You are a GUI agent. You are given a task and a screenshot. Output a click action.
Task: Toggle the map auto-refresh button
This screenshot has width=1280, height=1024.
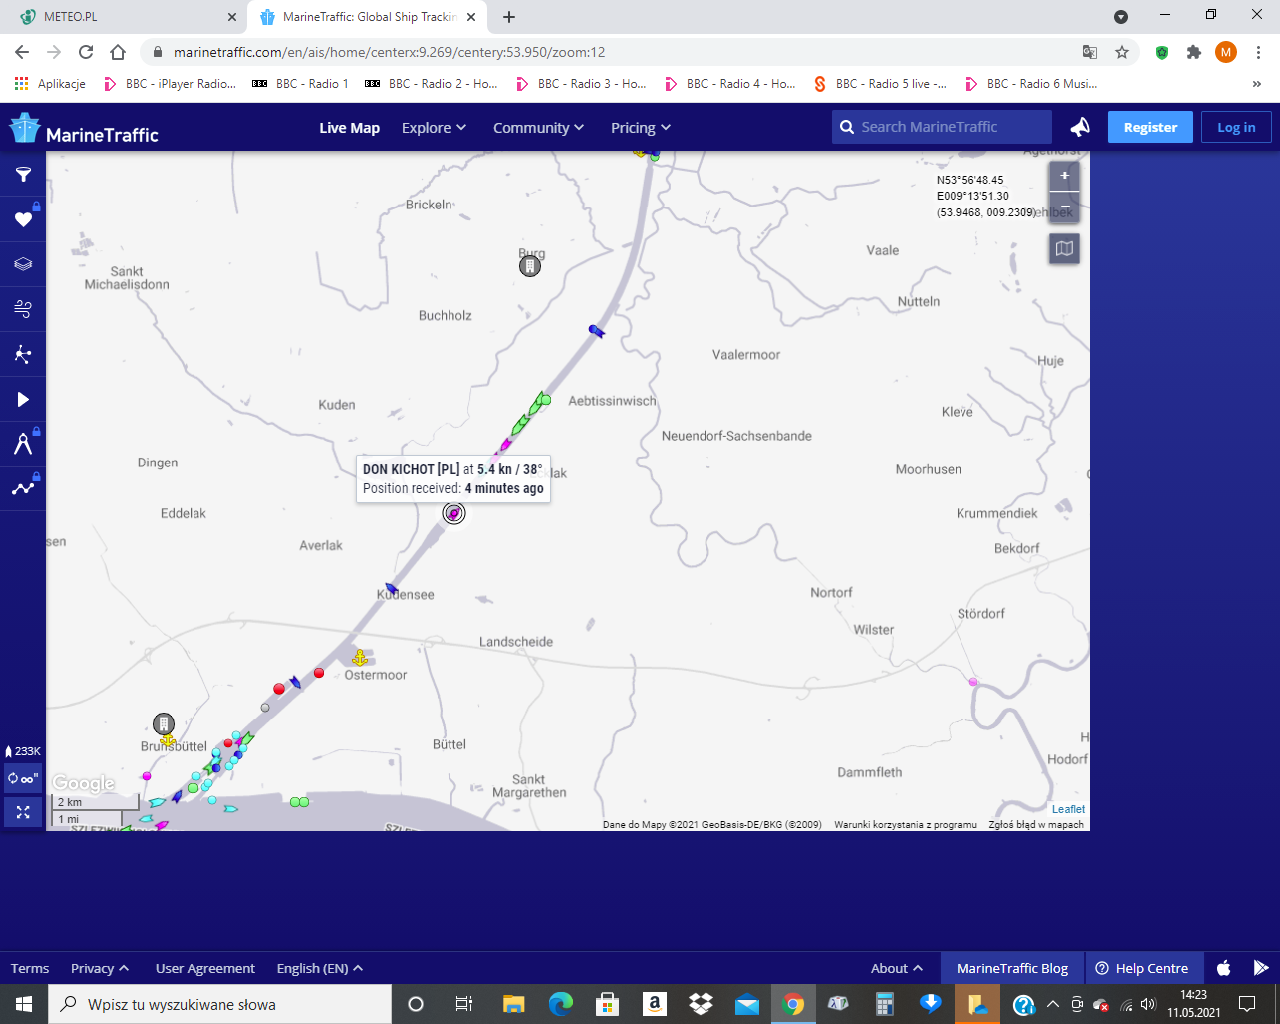pos(23,778)
